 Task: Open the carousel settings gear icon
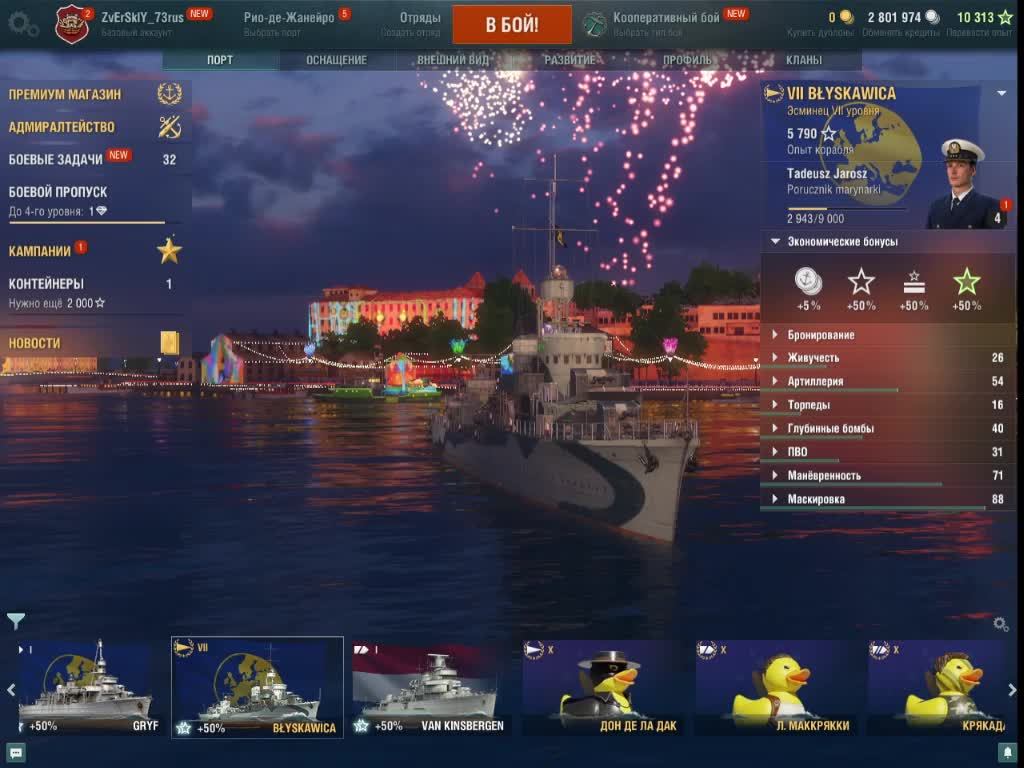[1000, 624]
